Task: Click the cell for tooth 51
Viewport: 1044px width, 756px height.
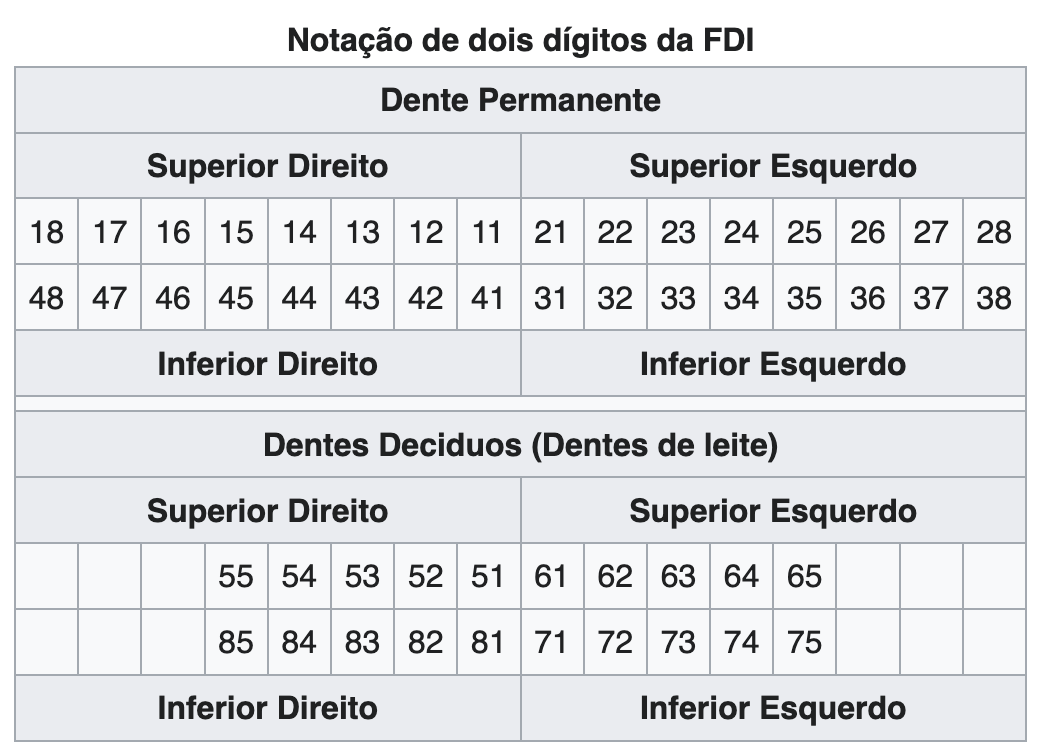Action: (488, 577)
